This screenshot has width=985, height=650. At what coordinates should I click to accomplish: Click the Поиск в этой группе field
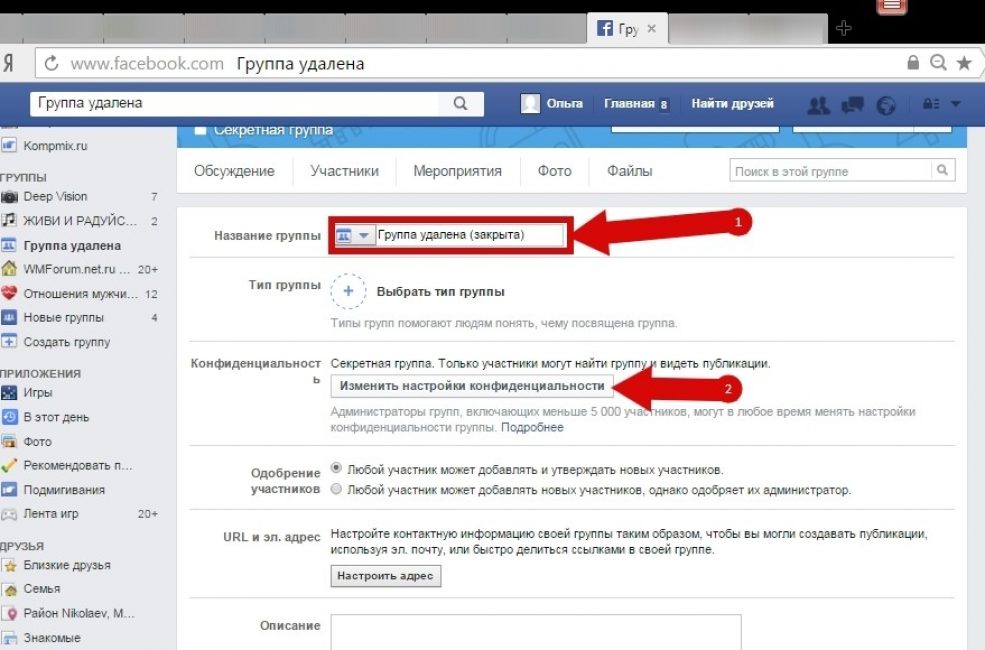pos(830,171)
